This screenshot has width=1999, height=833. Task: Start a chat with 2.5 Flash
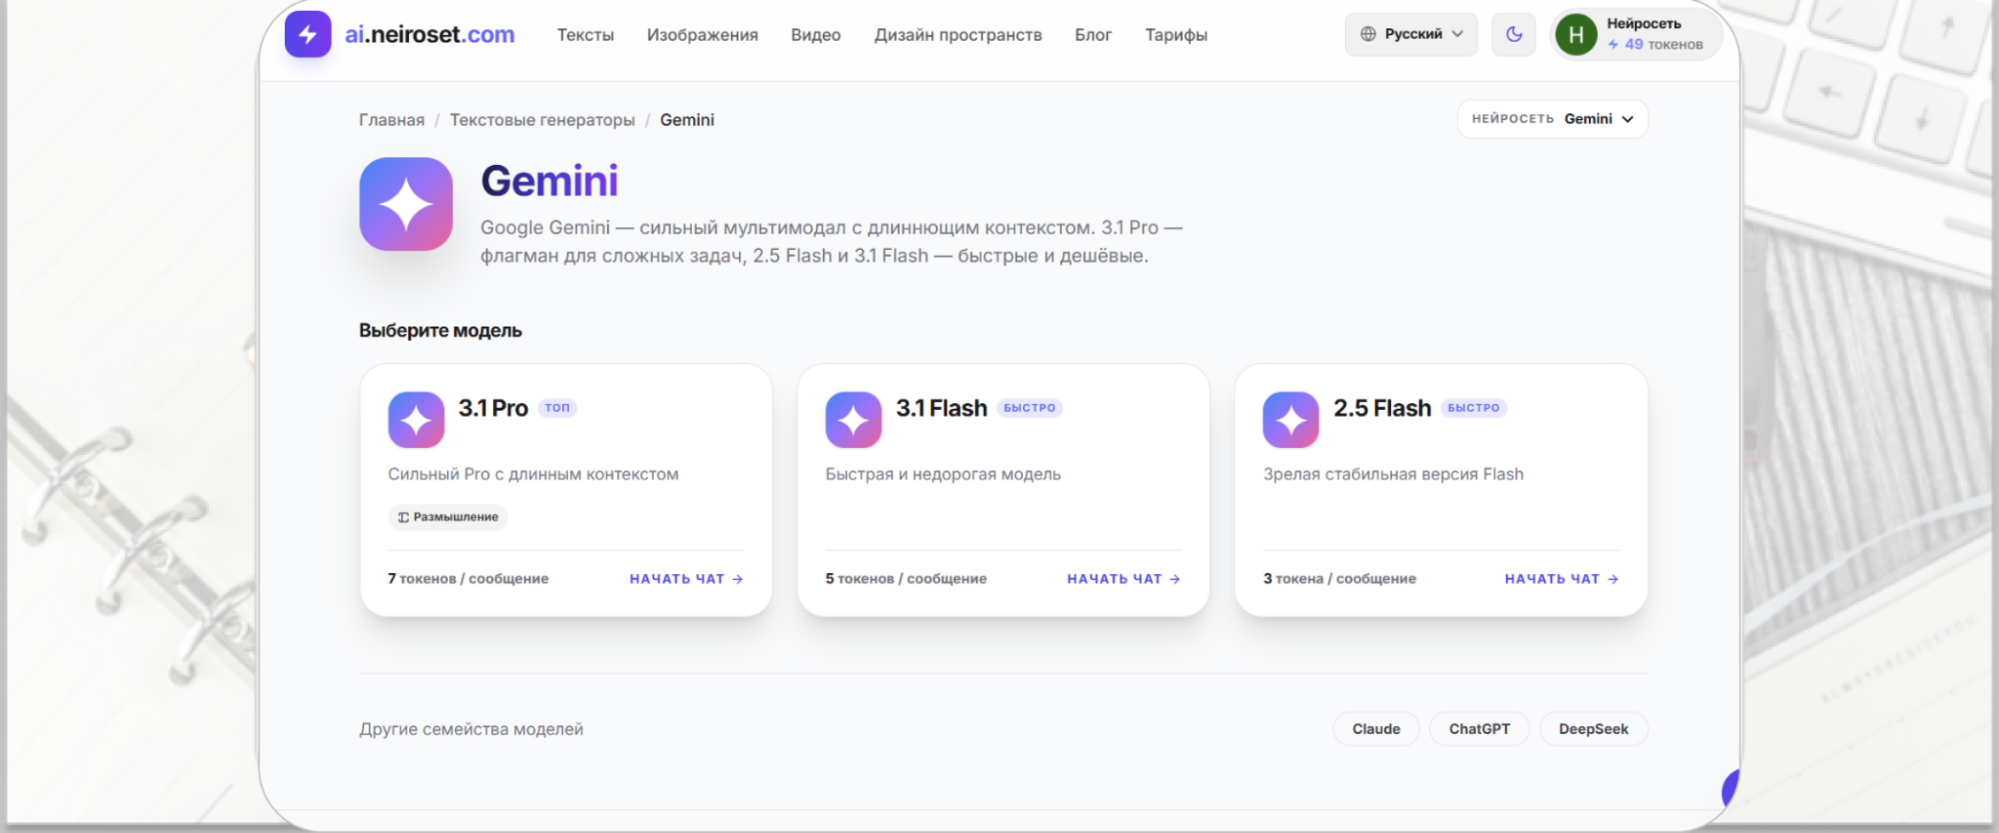point(1562,579)
